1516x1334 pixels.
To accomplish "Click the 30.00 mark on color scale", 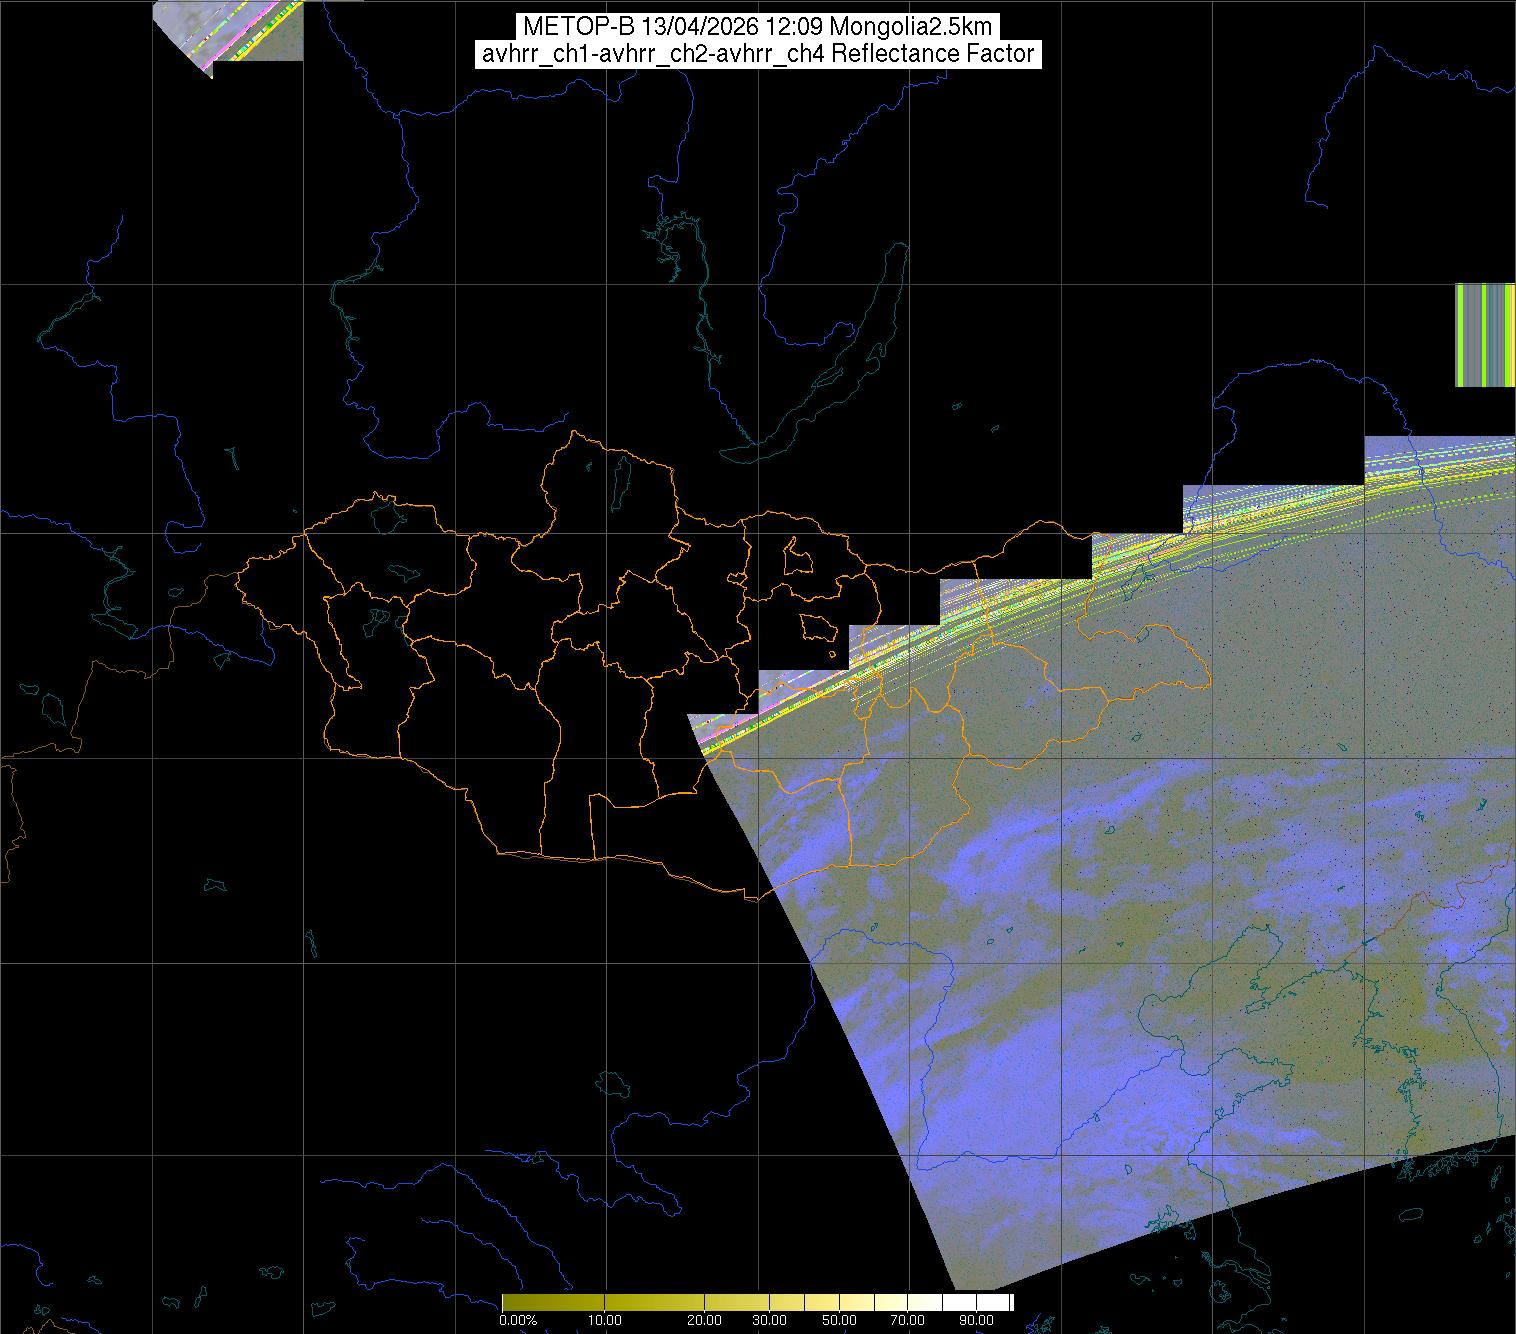I will [768, 1320].
